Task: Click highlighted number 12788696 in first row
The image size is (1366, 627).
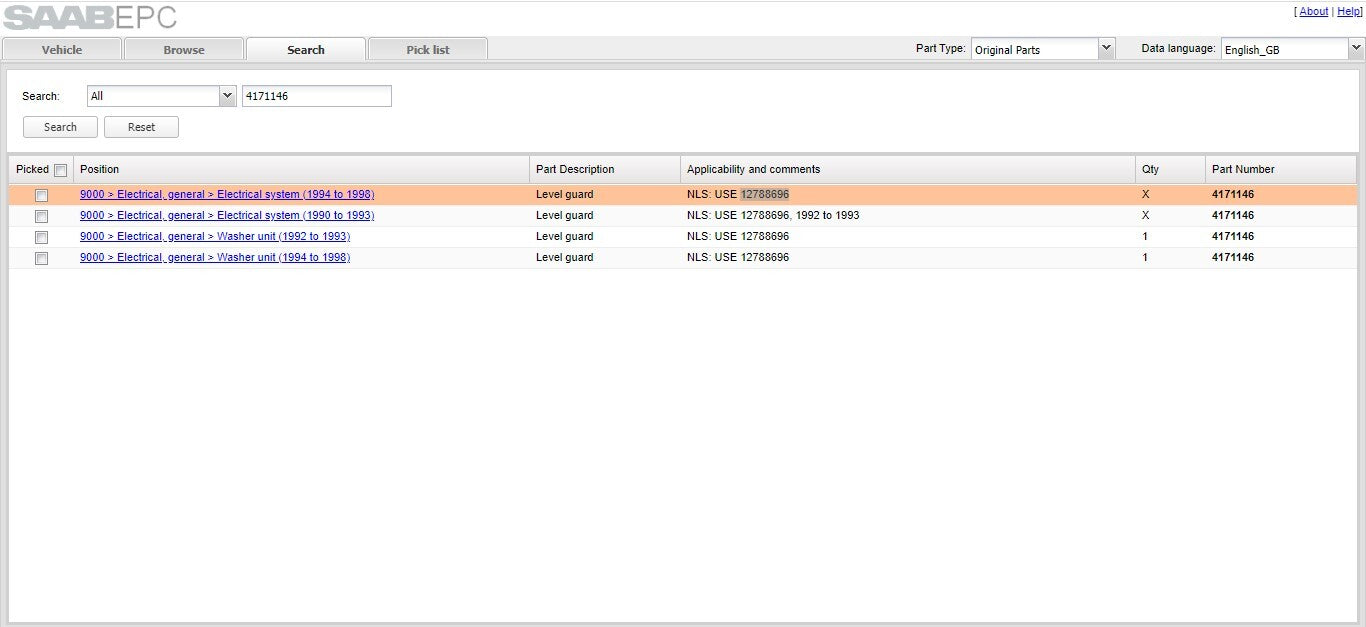Action: click(x=765, y=194)
